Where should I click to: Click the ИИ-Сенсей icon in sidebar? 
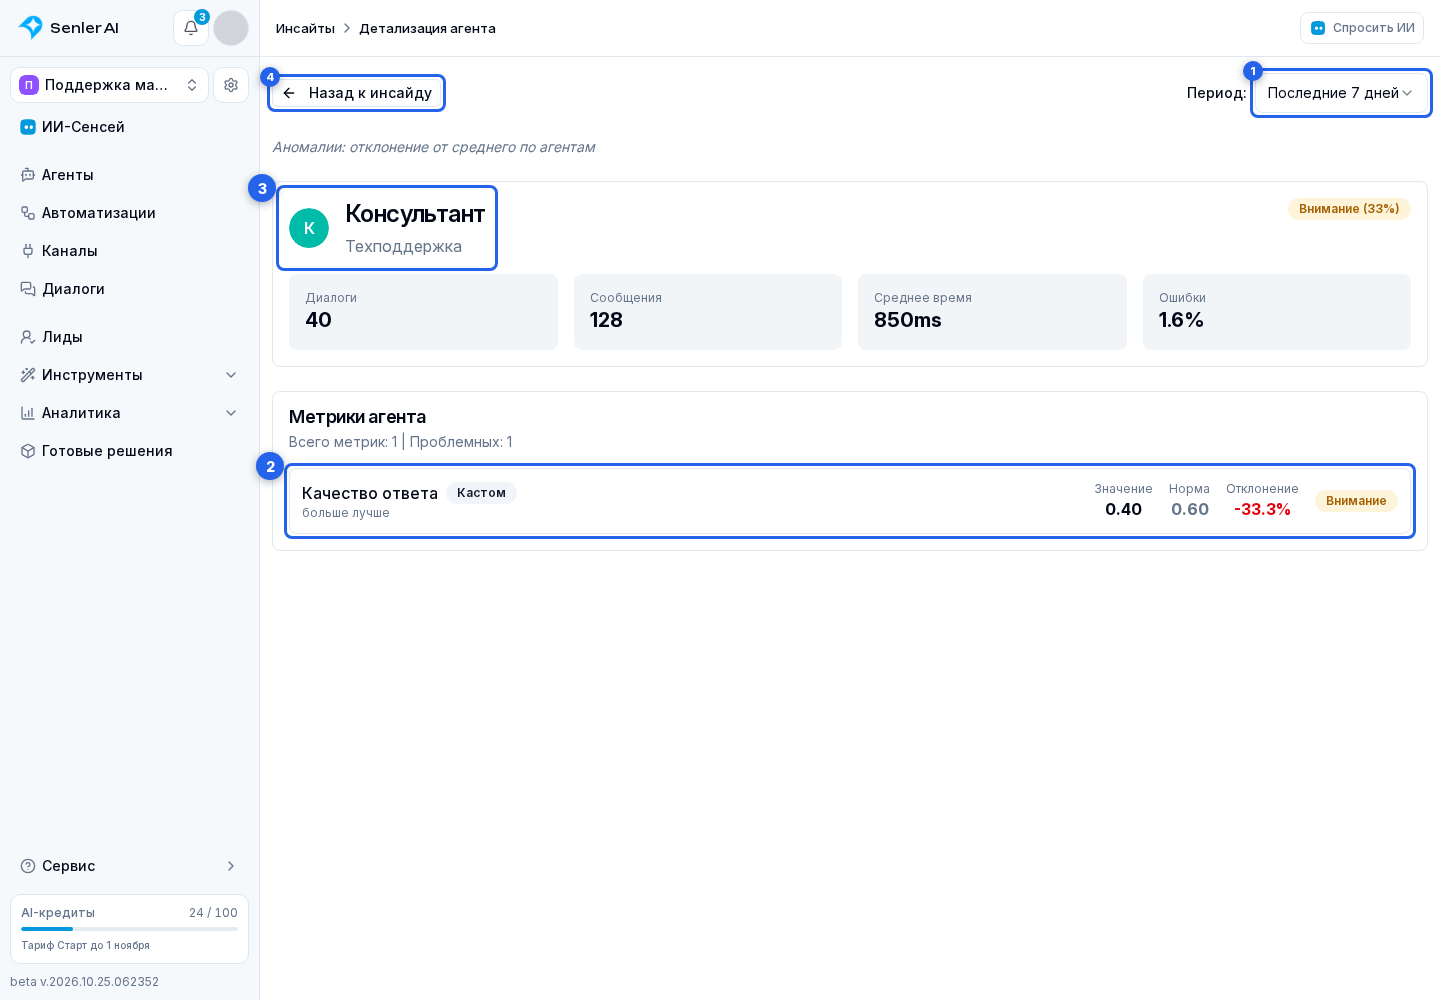point(28,127)
